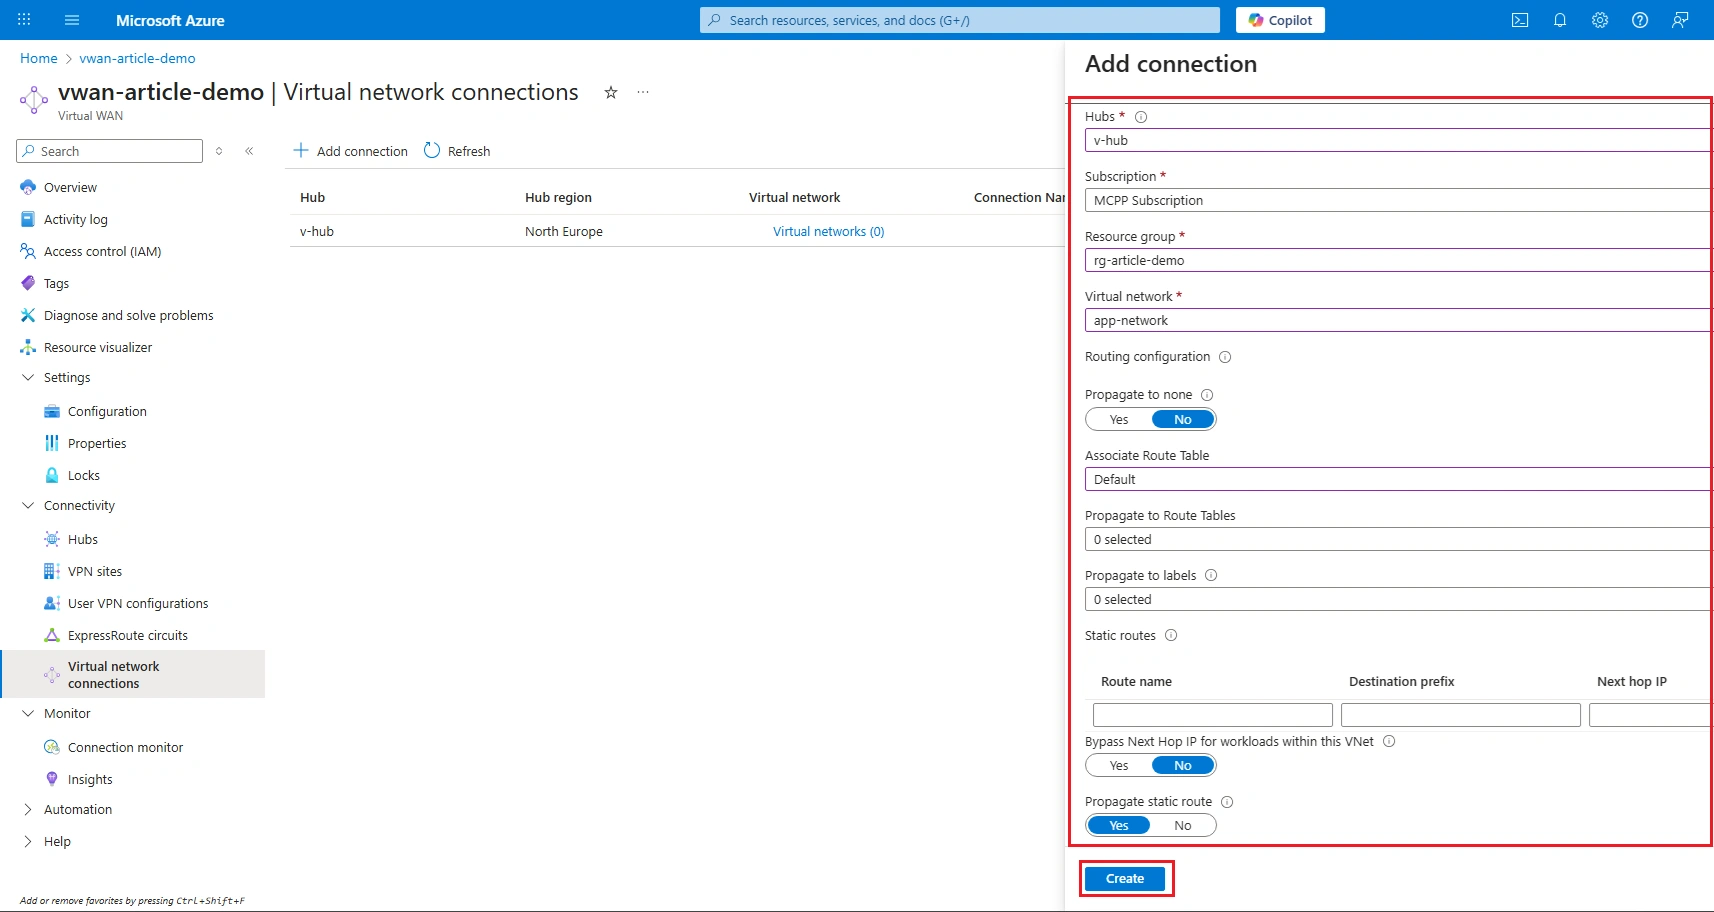
Task: Launch Cloud Shell from the top bar
Action: [1520, 20]
